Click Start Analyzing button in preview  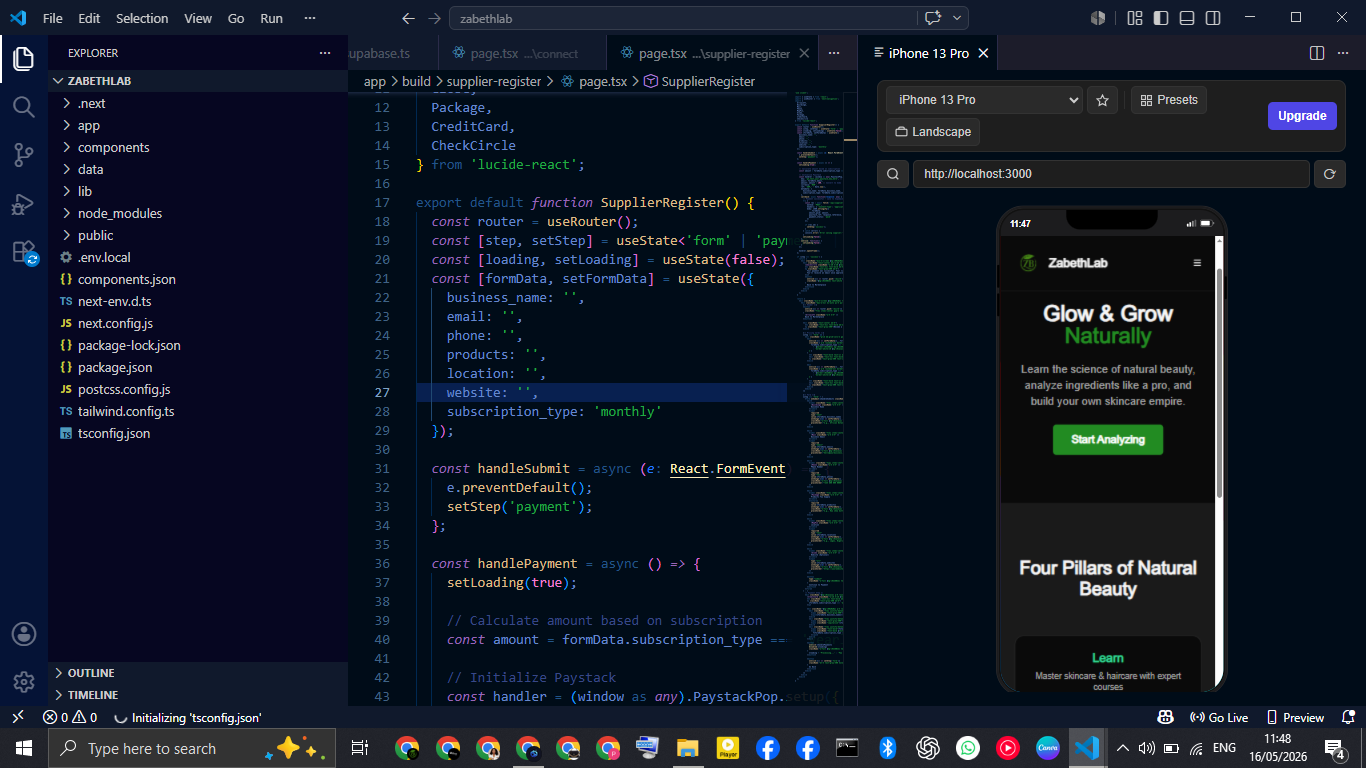[1108, 439]
